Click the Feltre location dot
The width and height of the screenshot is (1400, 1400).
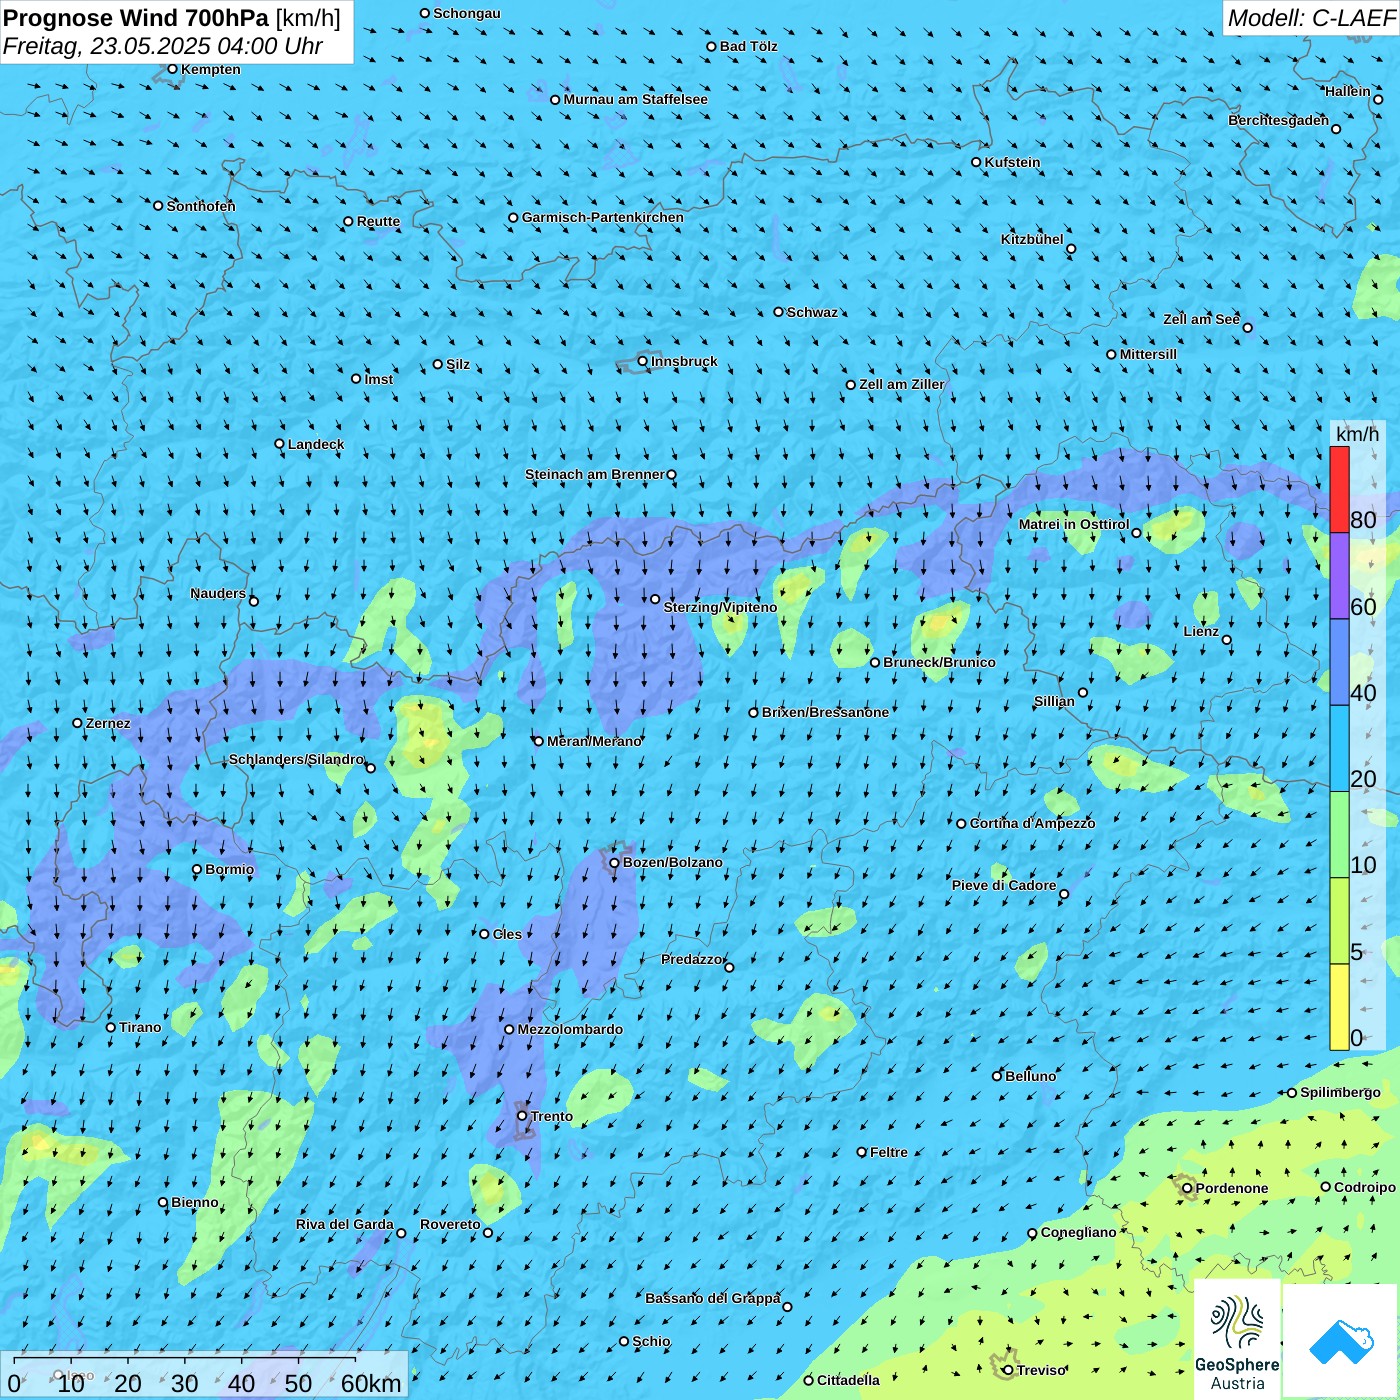click(x=862, y=1152)
